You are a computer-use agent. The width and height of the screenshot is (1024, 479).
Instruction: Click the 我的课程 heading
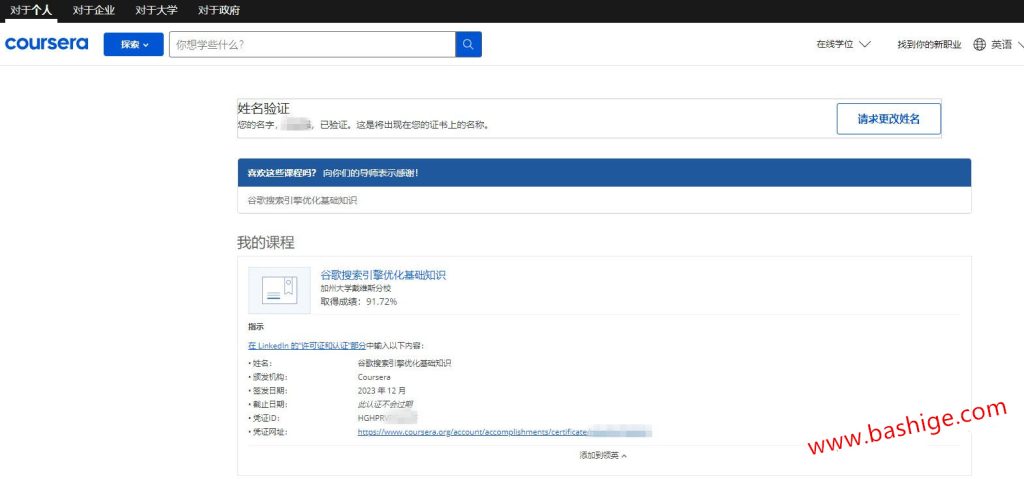pos(266,243)
